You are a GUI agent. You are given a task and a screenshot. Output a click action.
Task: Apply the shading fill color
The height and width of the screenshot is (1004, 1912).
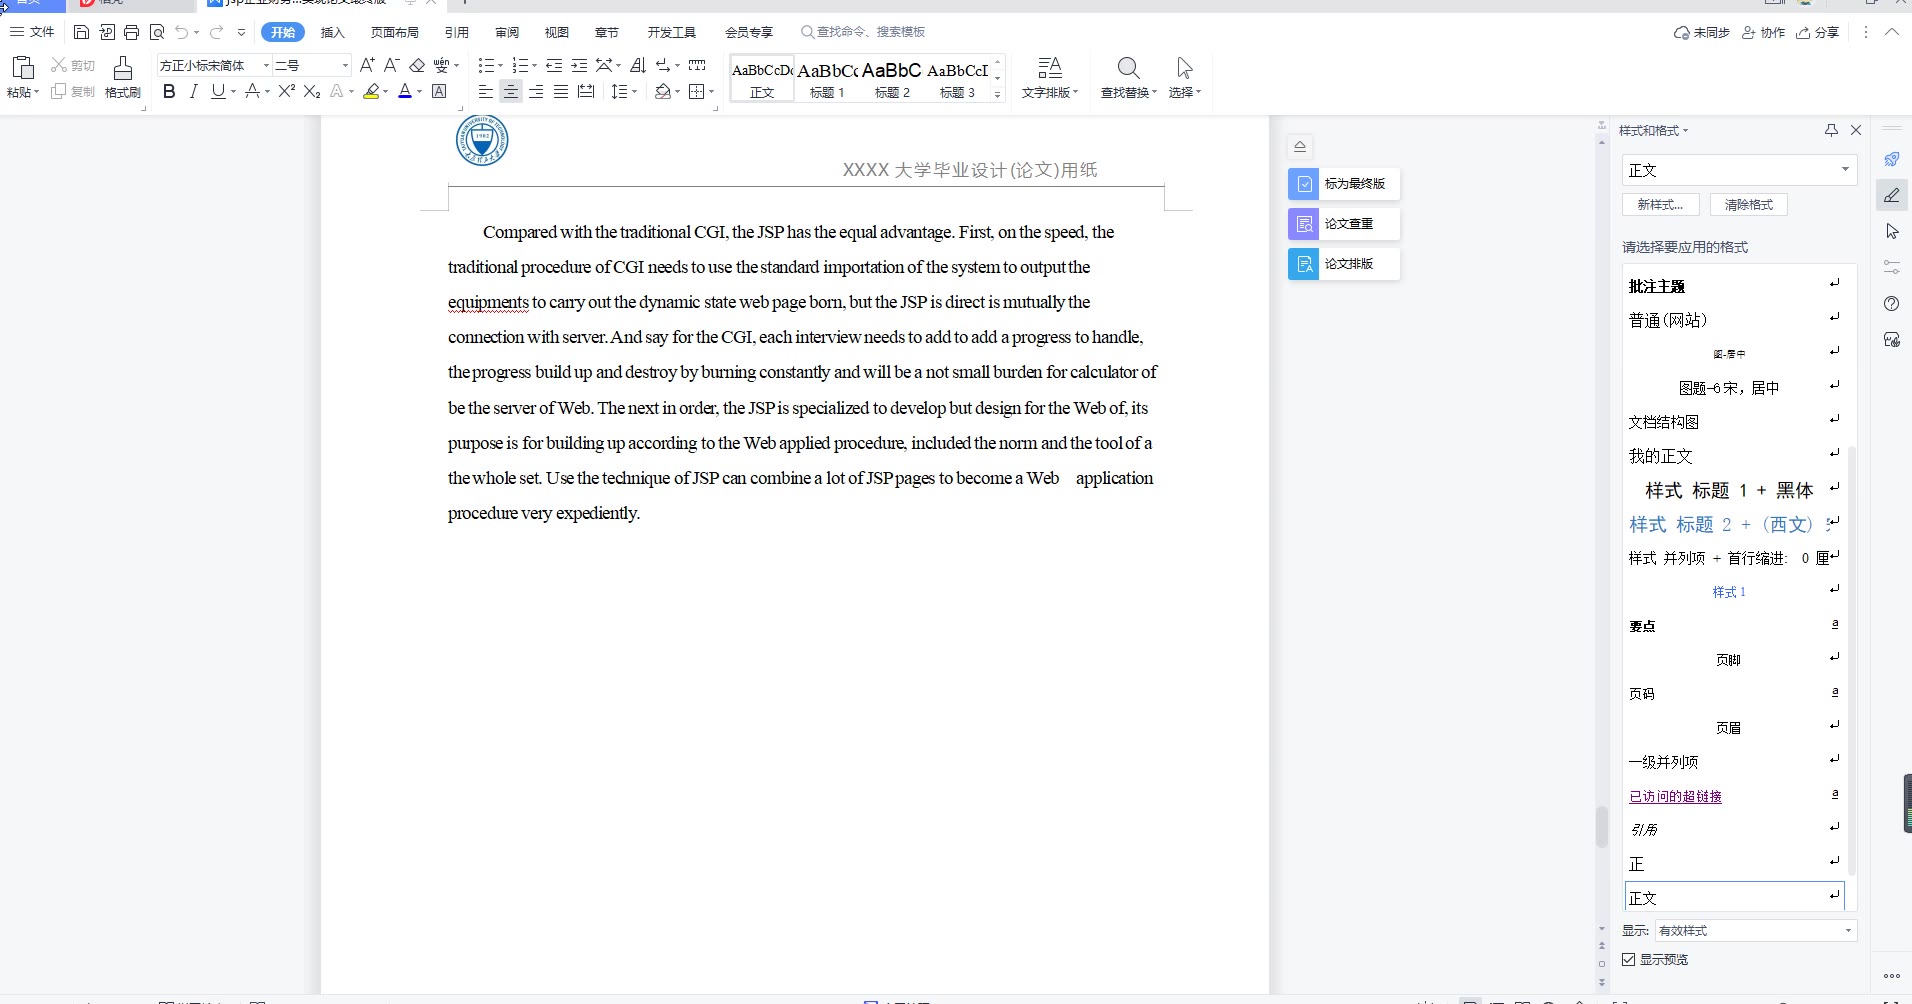tap(662, 91)
